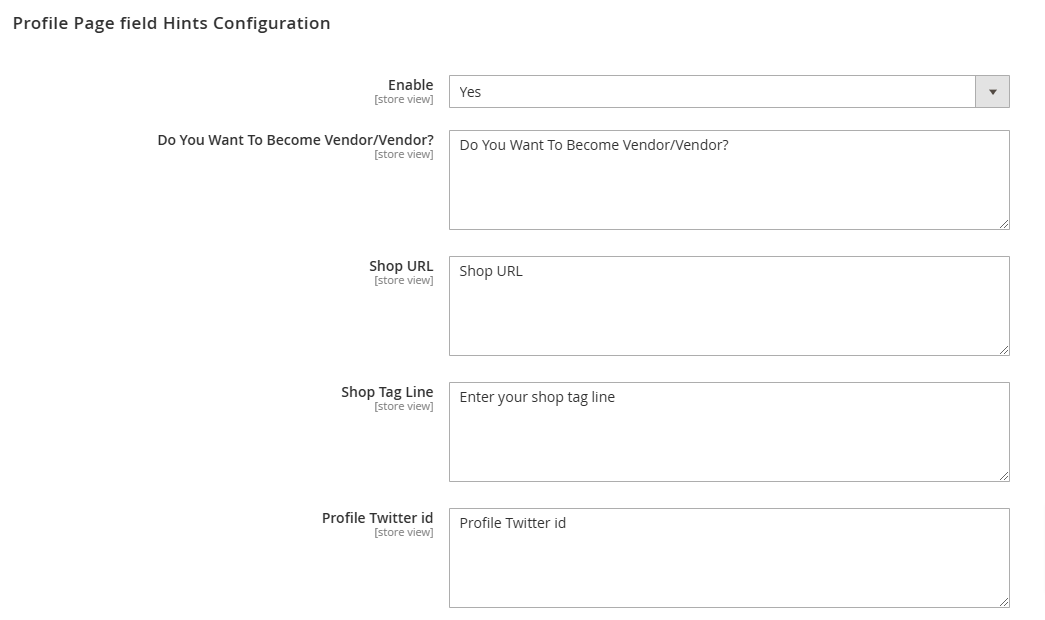The height and width of the screenshot is (620, 1045).
Task: Click the store view scope under Profile Twitter id
Action: 404,532
